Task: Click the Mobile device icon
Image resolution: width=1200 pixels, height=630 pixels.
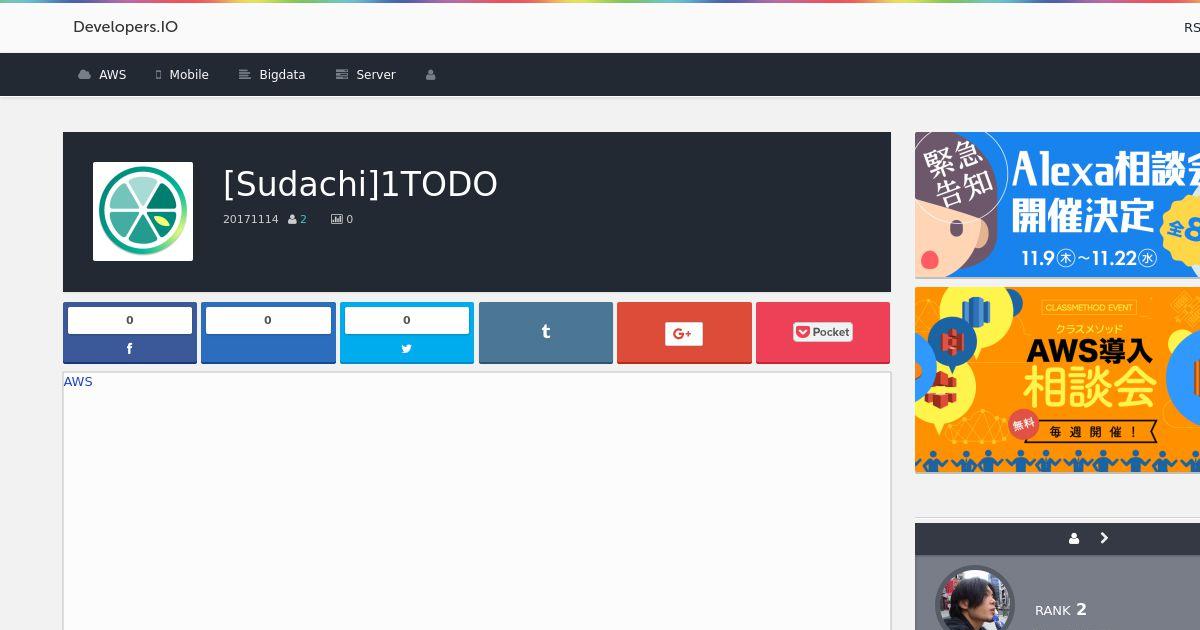Action: pyautogui.click(x=158, y=75)
